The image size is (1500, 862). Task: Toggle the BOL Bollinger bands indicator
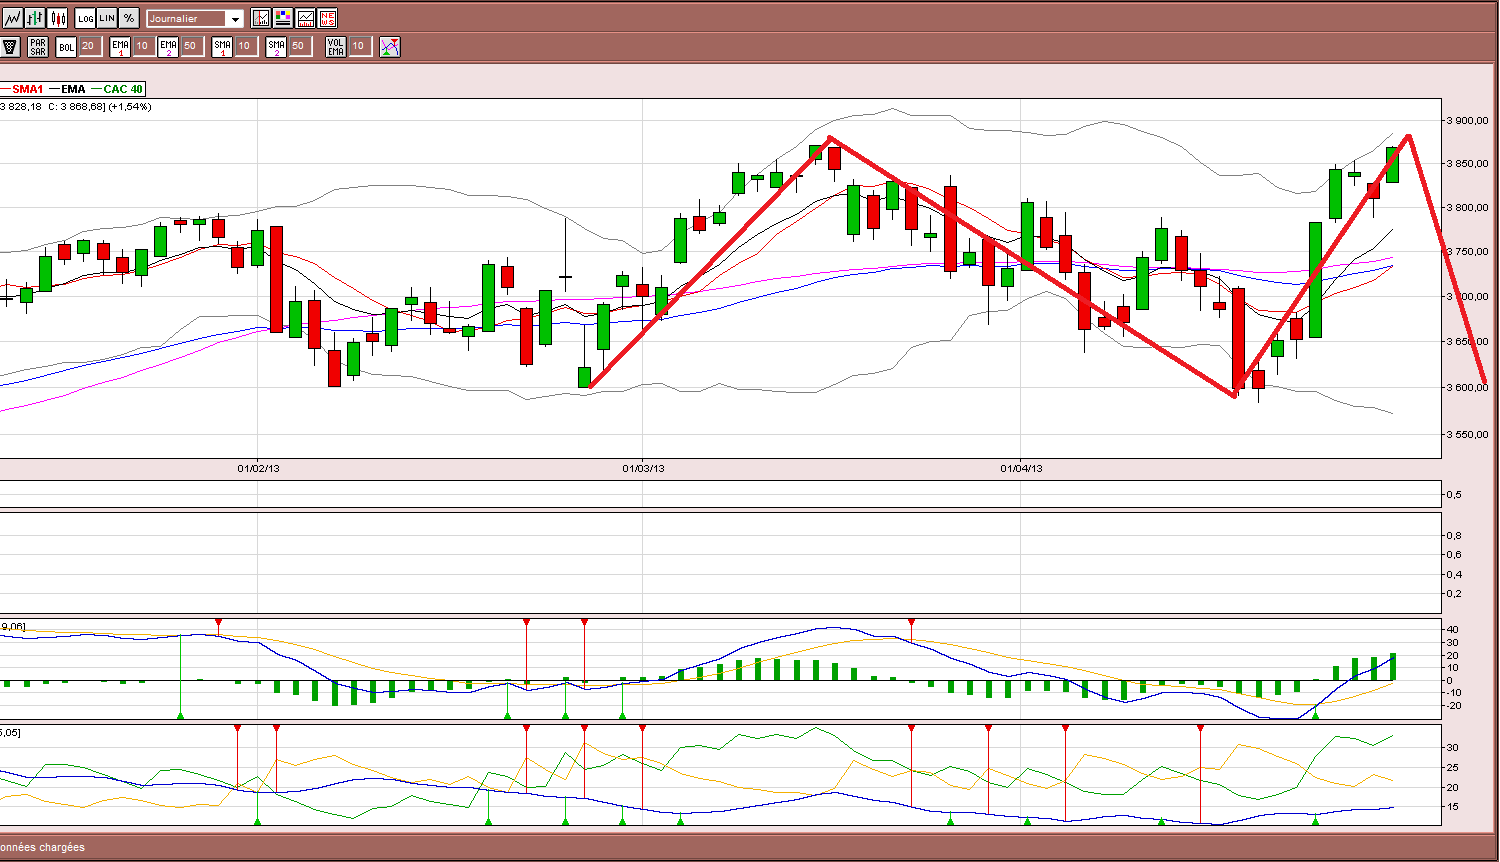coord(66,46)
